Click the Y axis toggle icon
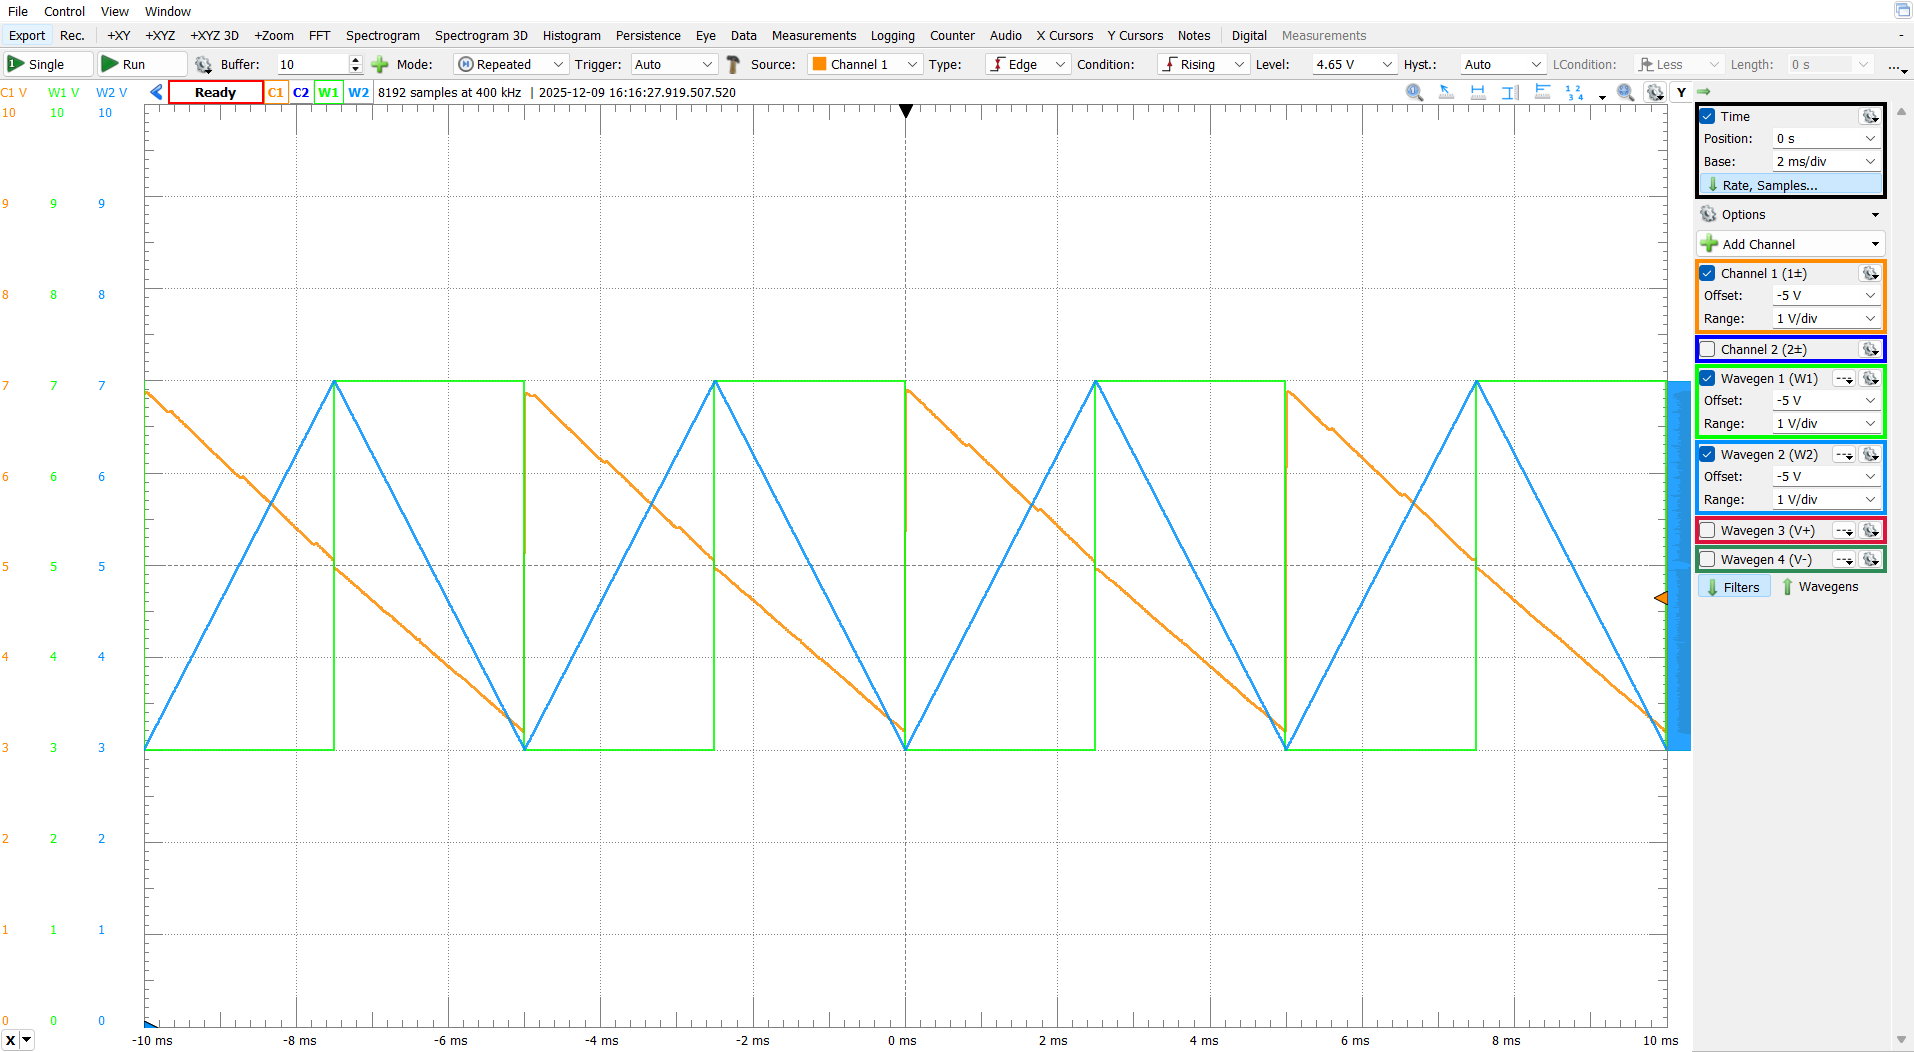 pos(1681,93)
